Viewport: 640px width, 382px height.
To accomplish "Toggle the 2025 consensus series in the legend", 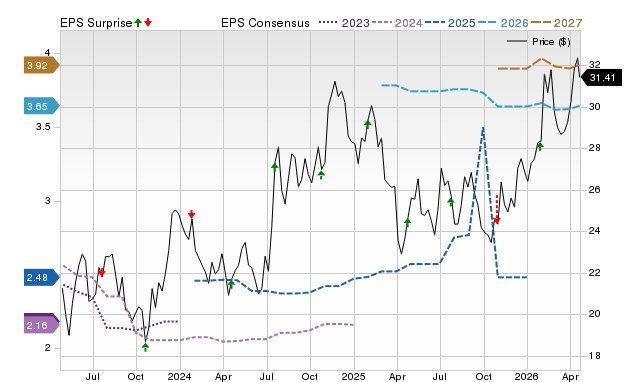I will pos(450,23).
